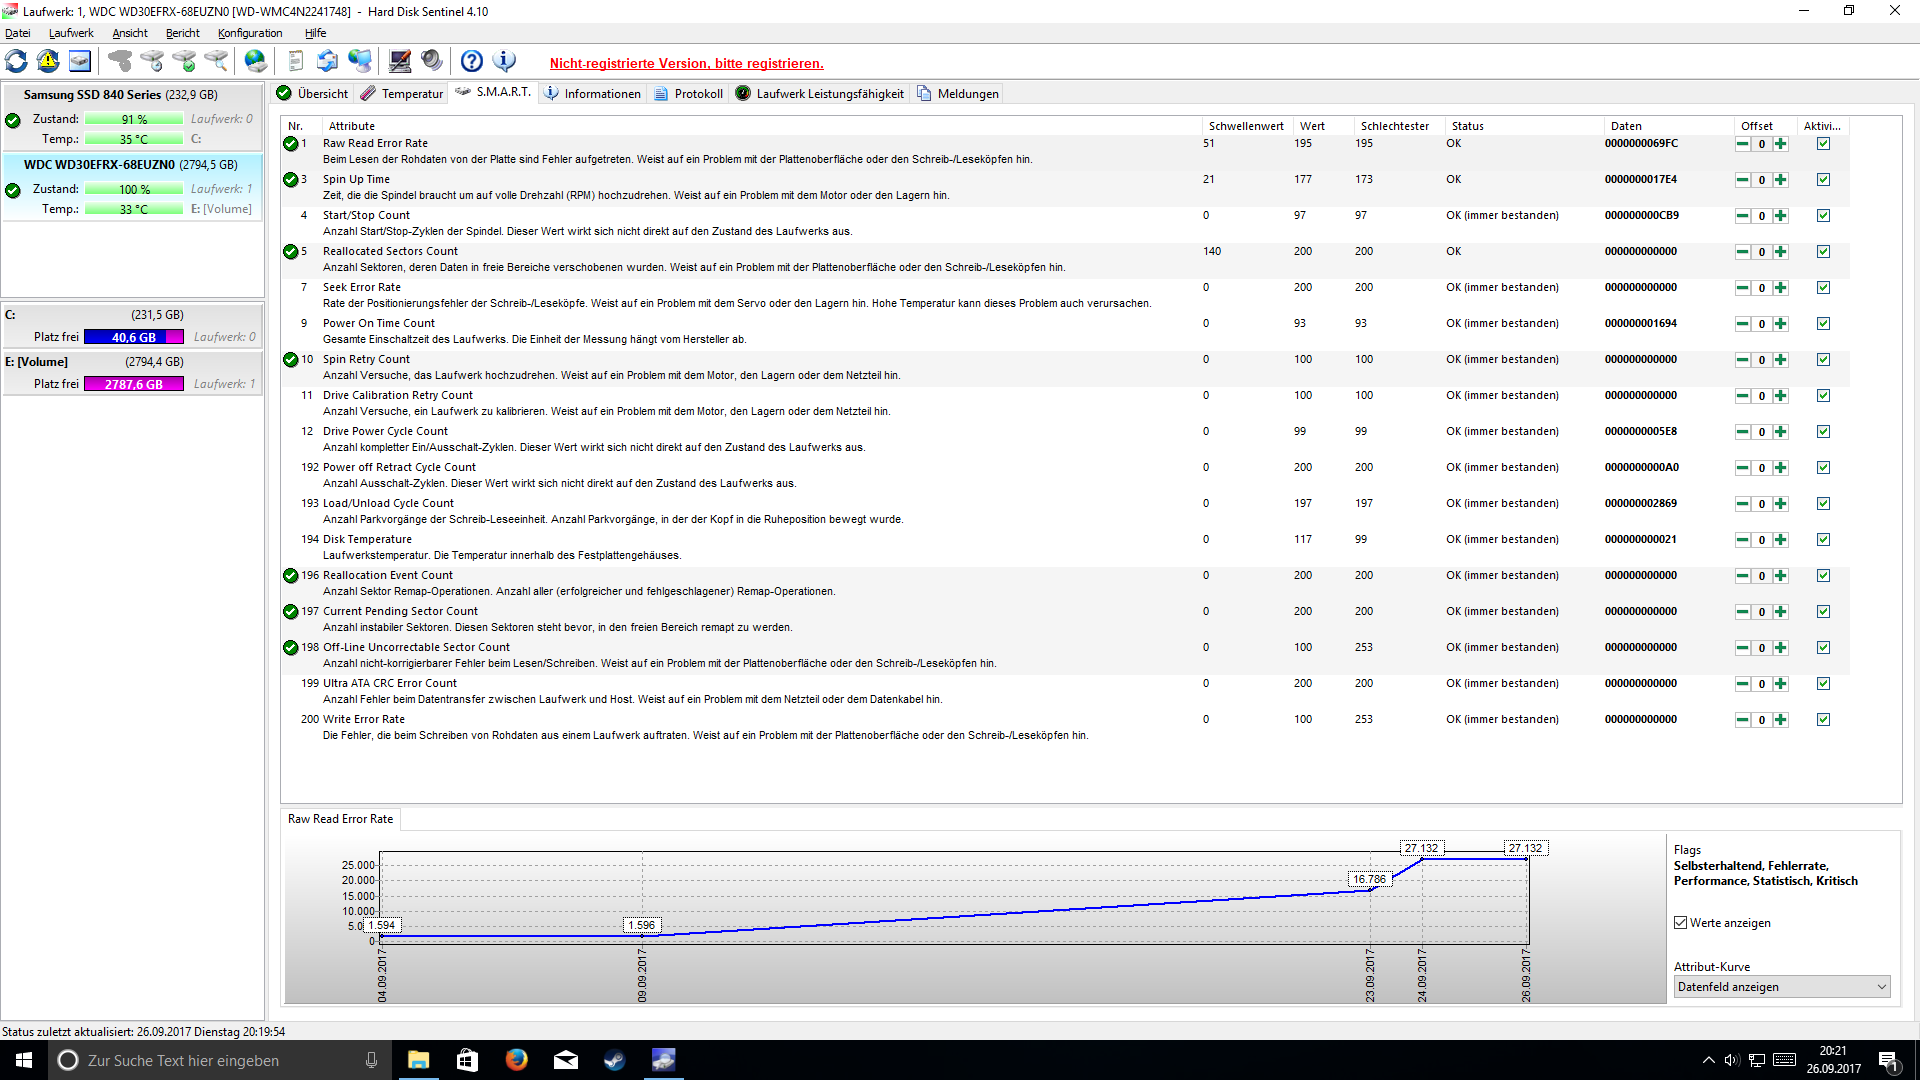This screenshot has width=1920, height=1080.
Task: Uncheck Raw Read Error Rate active checkbox
Action: (1823, 144)
